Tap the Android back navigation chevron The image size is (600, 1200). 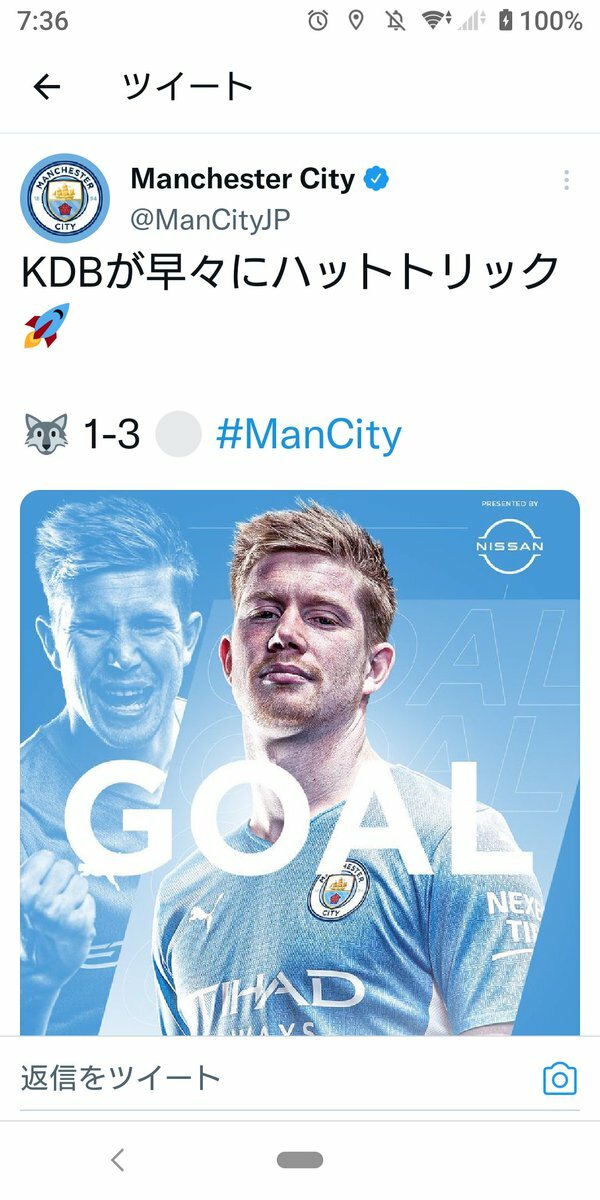(117, 1160)
